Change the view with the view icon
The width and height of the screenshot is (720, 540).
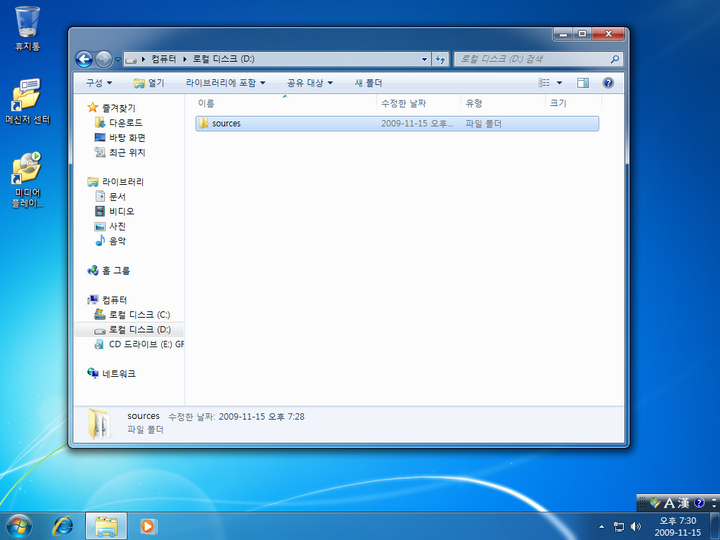click(544, 83)
